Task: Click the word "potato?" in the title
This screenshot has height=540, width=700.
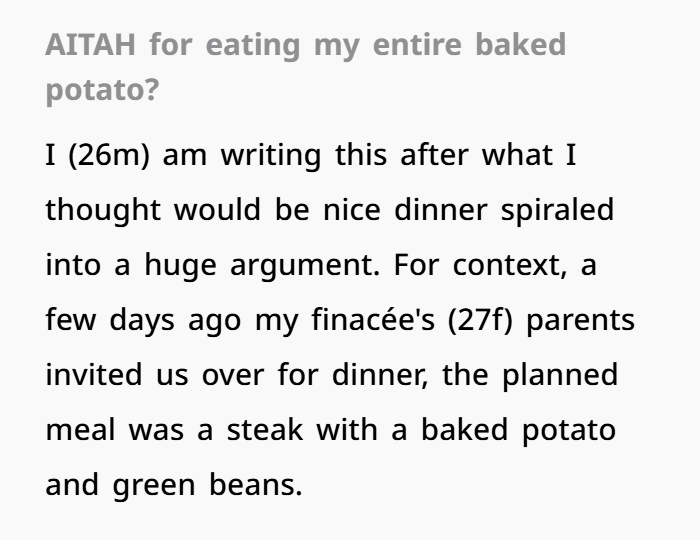Action: click(x=101, y=90)
